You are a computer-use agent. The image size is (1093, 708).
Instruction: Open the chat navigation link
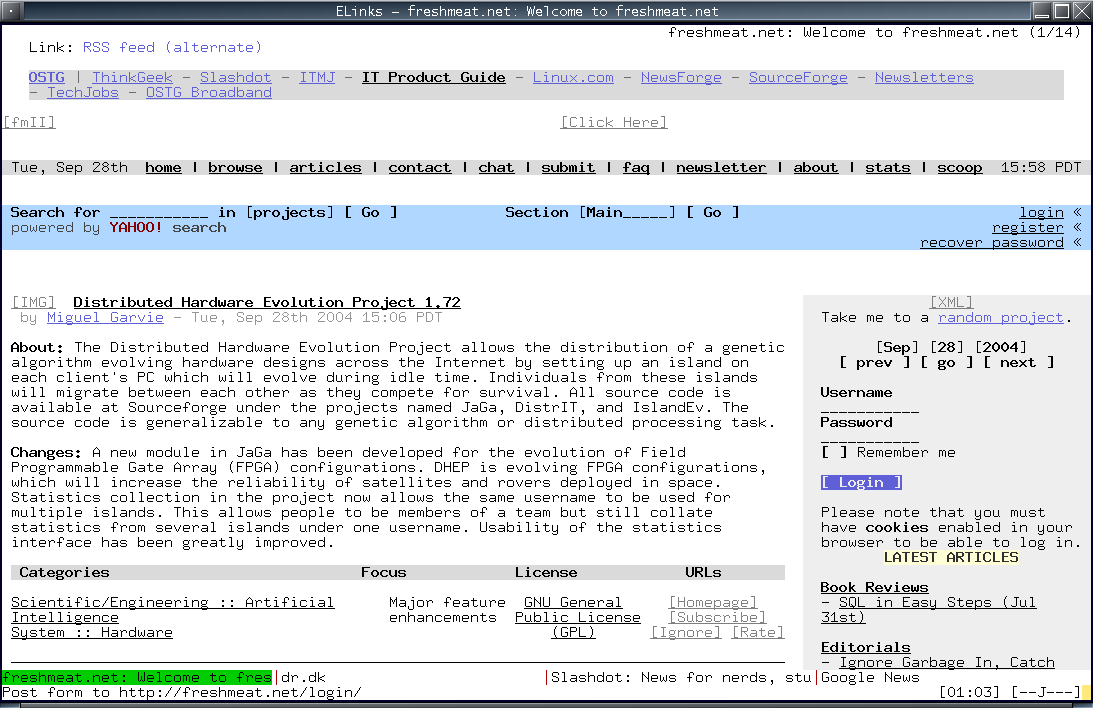(496, 168)
